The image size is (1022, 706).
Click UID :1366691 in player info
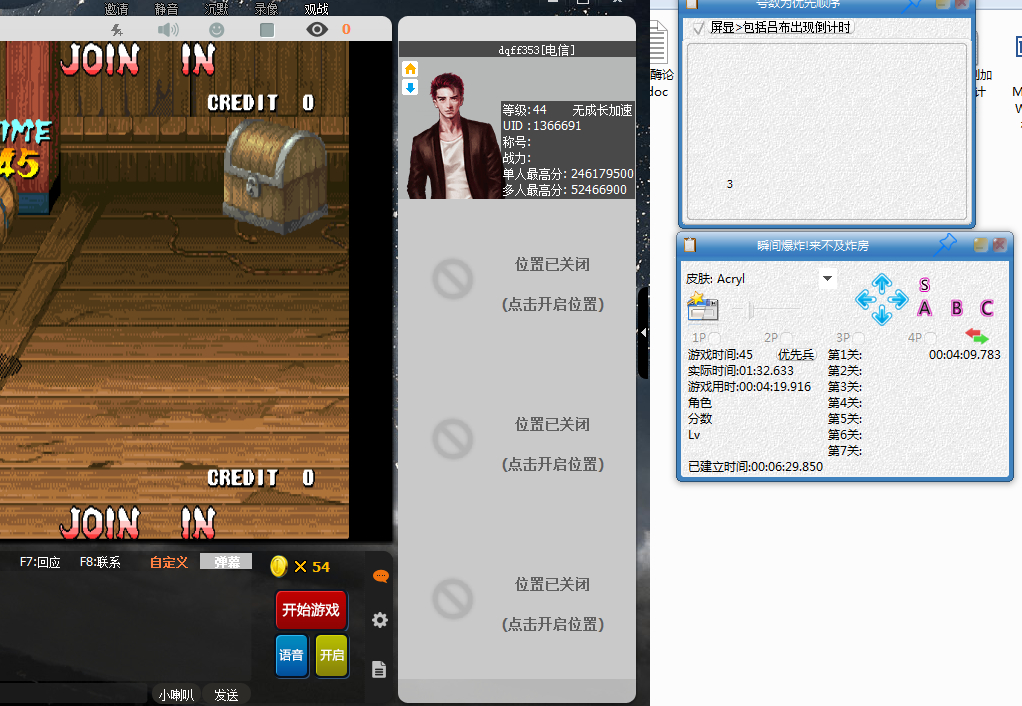pos(542,126)
